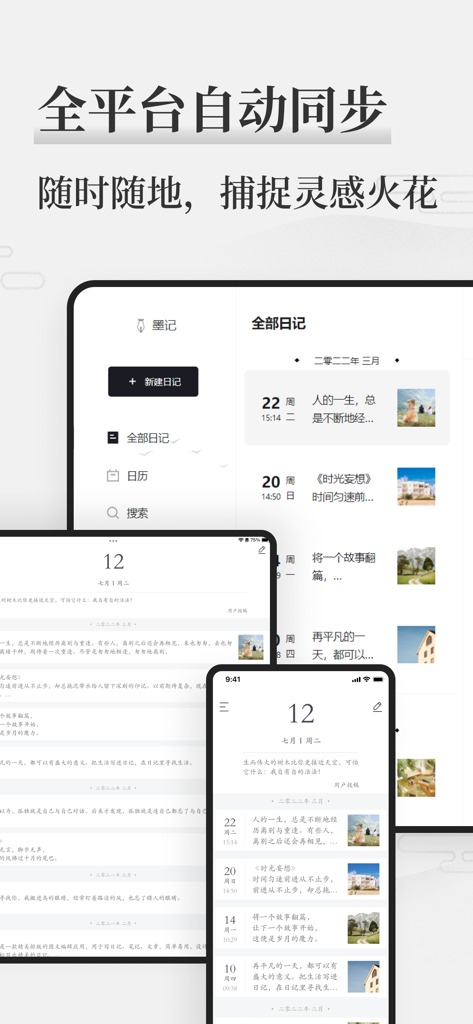
Task: Tap the dog thumbnail on the tablet
Action: tap(251, 647)
